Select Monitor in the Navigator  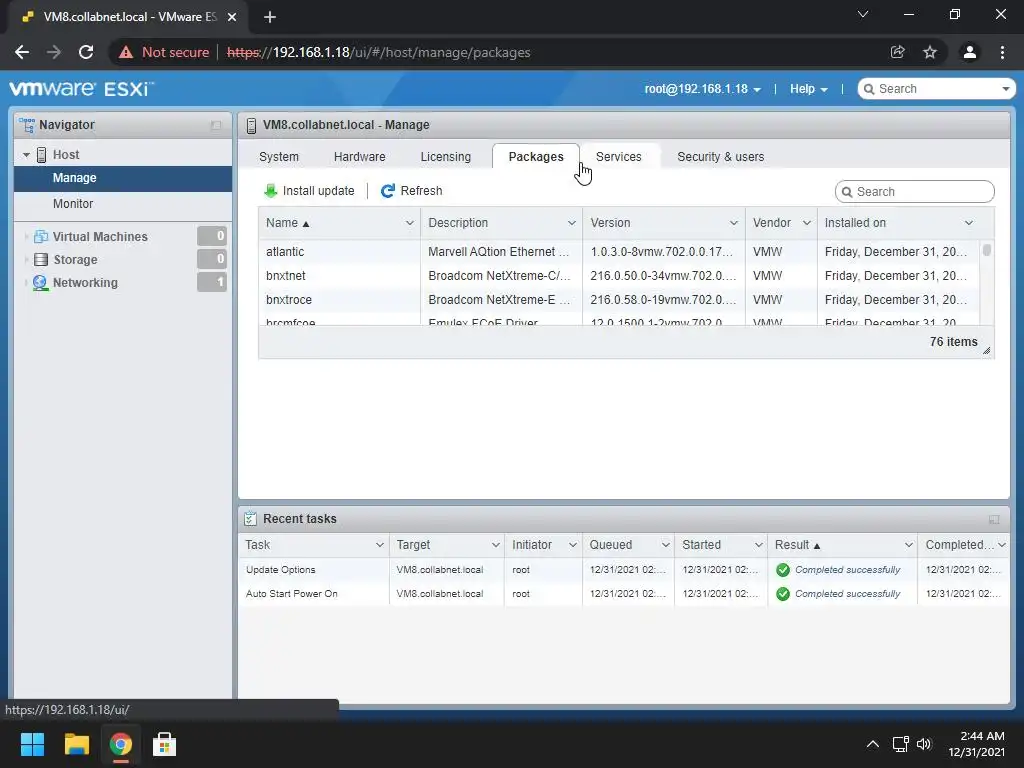tap(123, 204)
